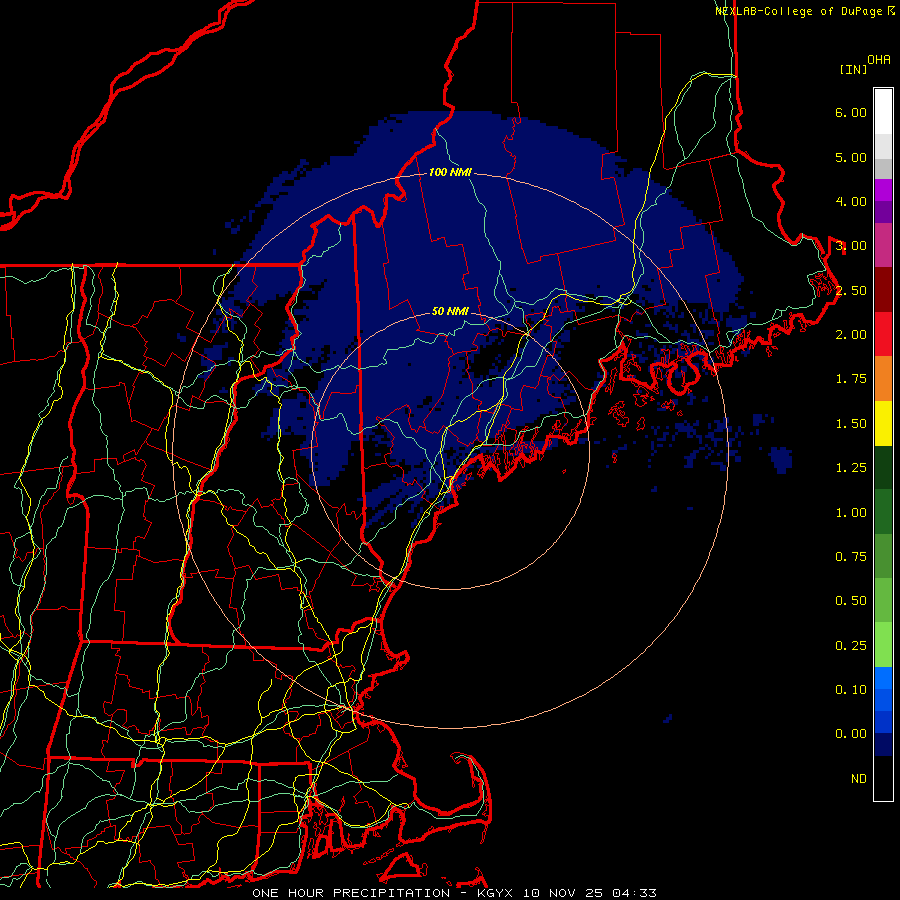Image resolution: width=900 pixels, height=900 pixels.
Task: Click the ONE HOUR PRECIPITATION caption text
Action: pos(351,893)
